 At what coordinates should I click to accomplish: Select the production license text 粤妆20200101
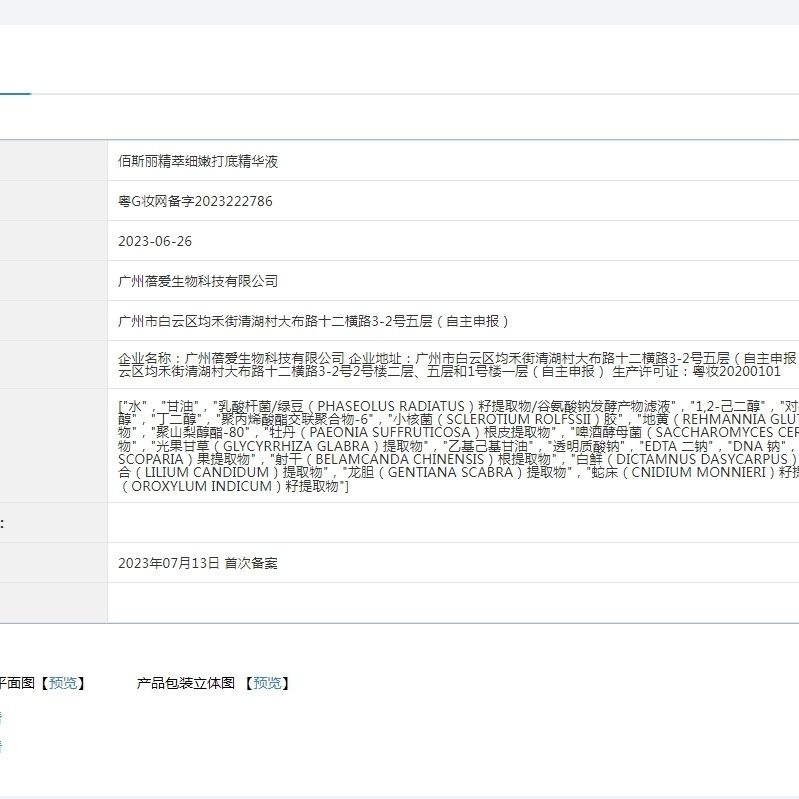click(736, 371)
